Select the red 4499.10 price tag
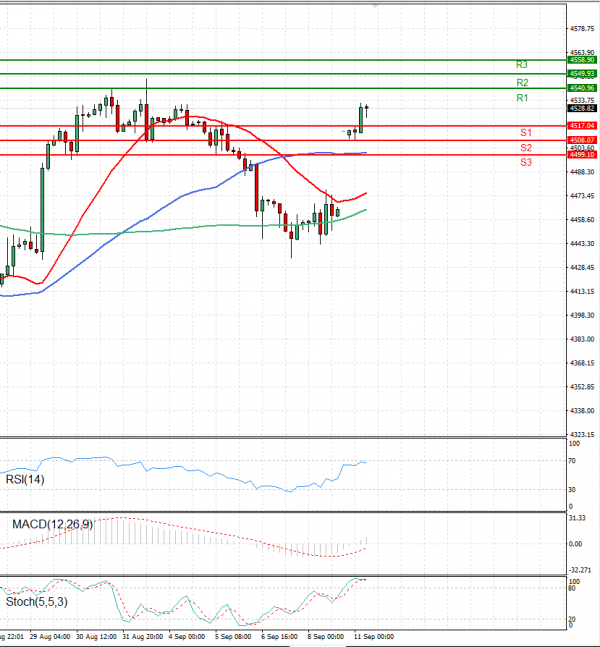This screenshot has height=647, width=600. [582, 155]
